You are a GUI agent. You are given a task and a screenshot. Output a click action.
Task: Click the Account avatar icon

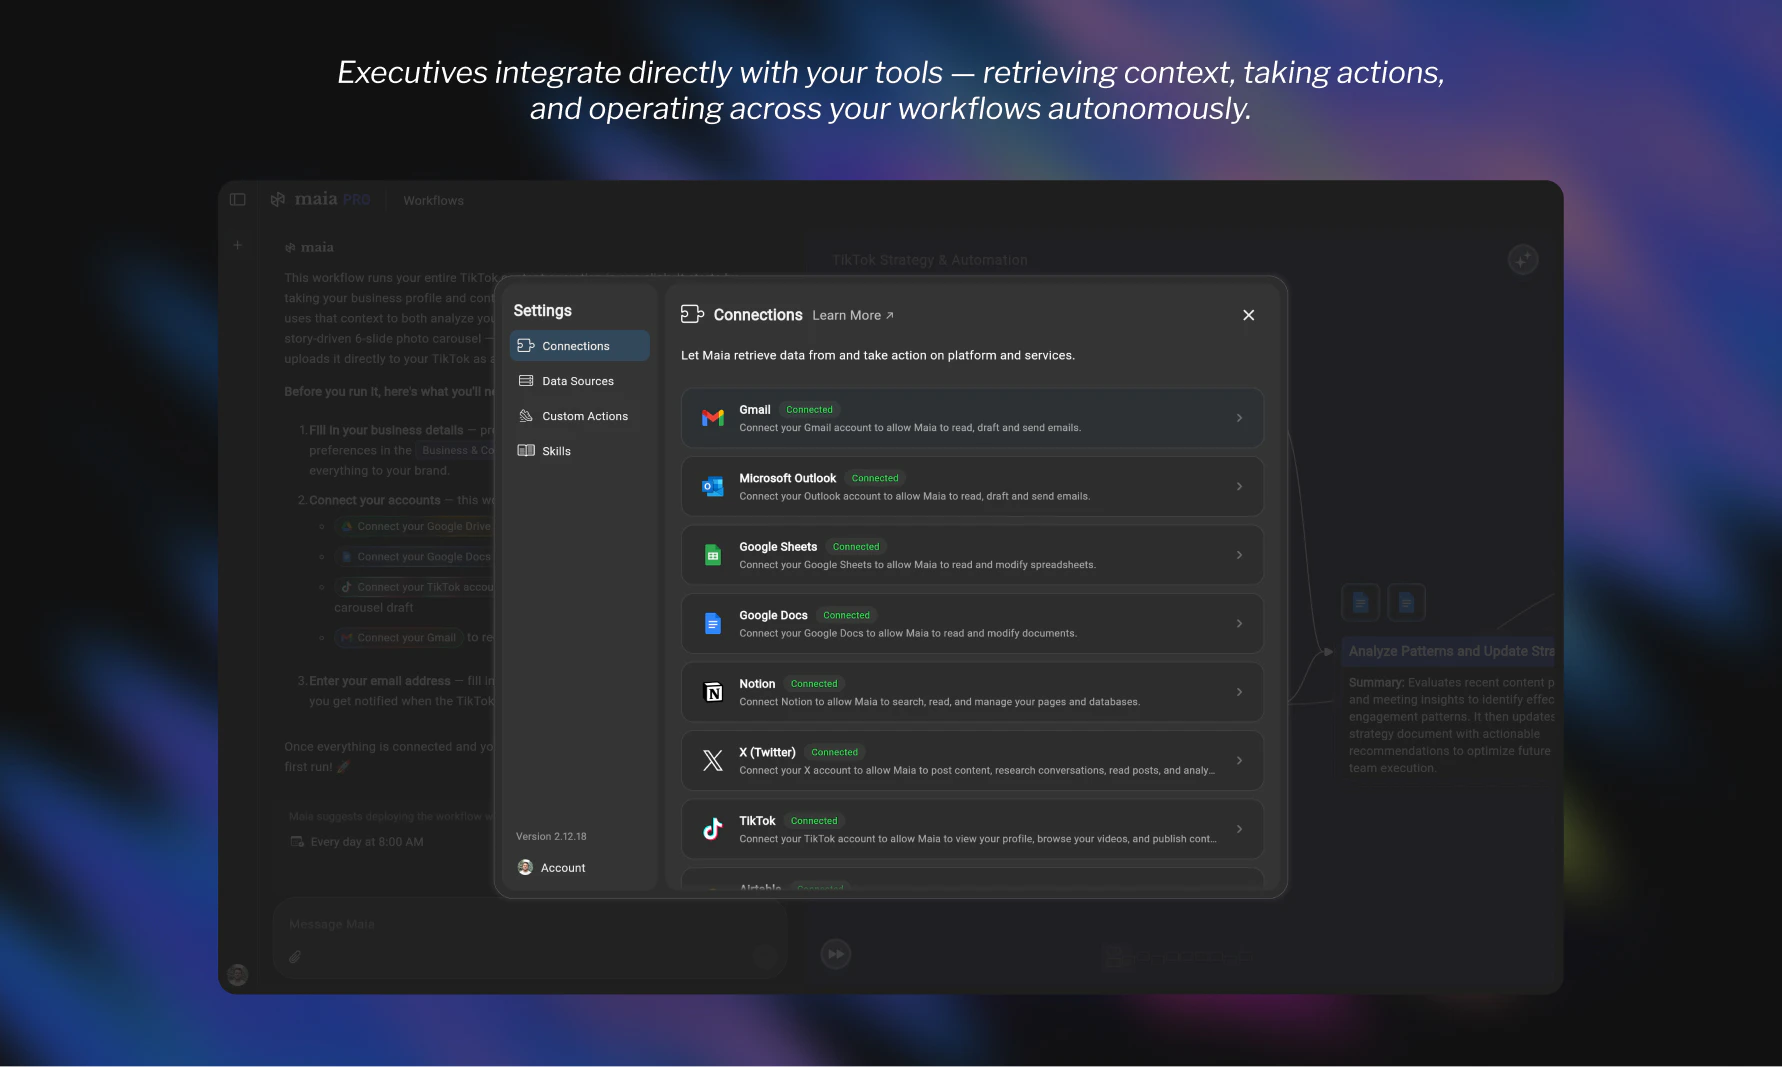[x=525, y=867]
